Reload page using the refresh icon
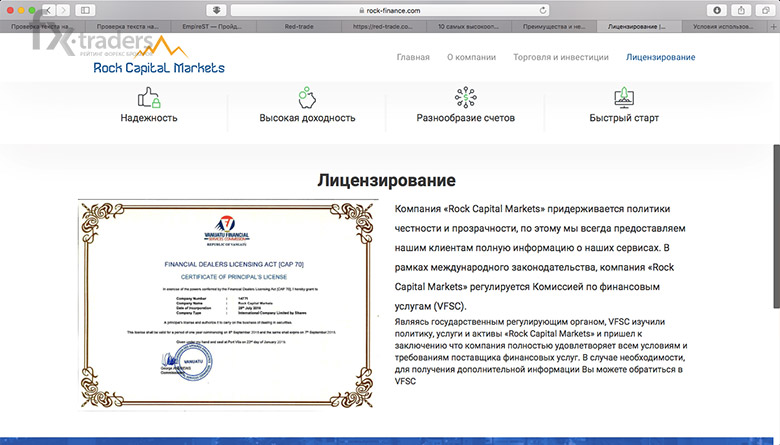This screenshot has height=445, width=780. (543, 10)
